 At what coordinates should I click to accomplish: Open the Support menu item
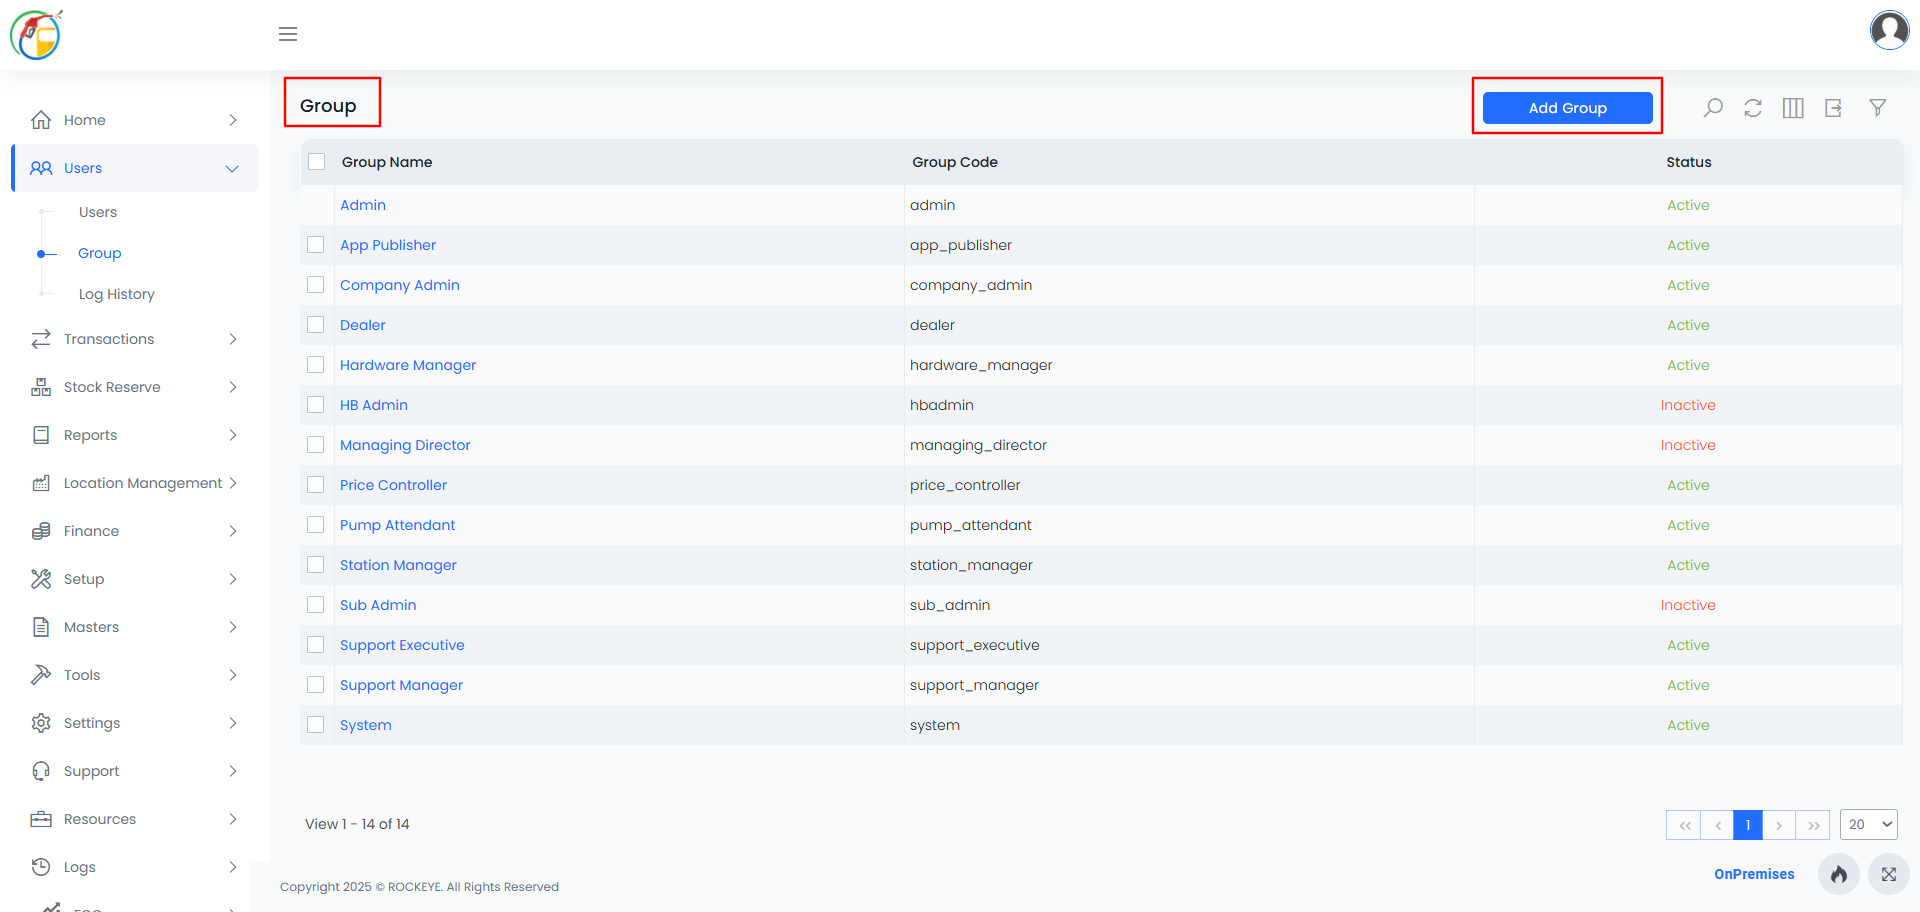coord(135,771)
